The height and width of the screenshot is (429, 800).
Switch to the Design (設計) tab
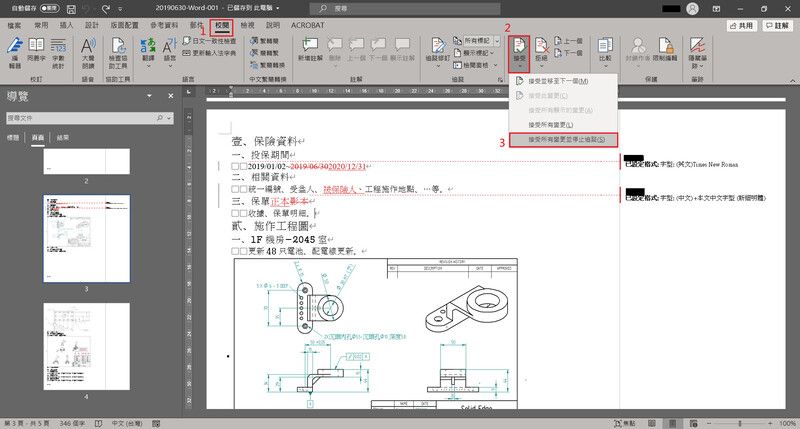click(92, 25)
